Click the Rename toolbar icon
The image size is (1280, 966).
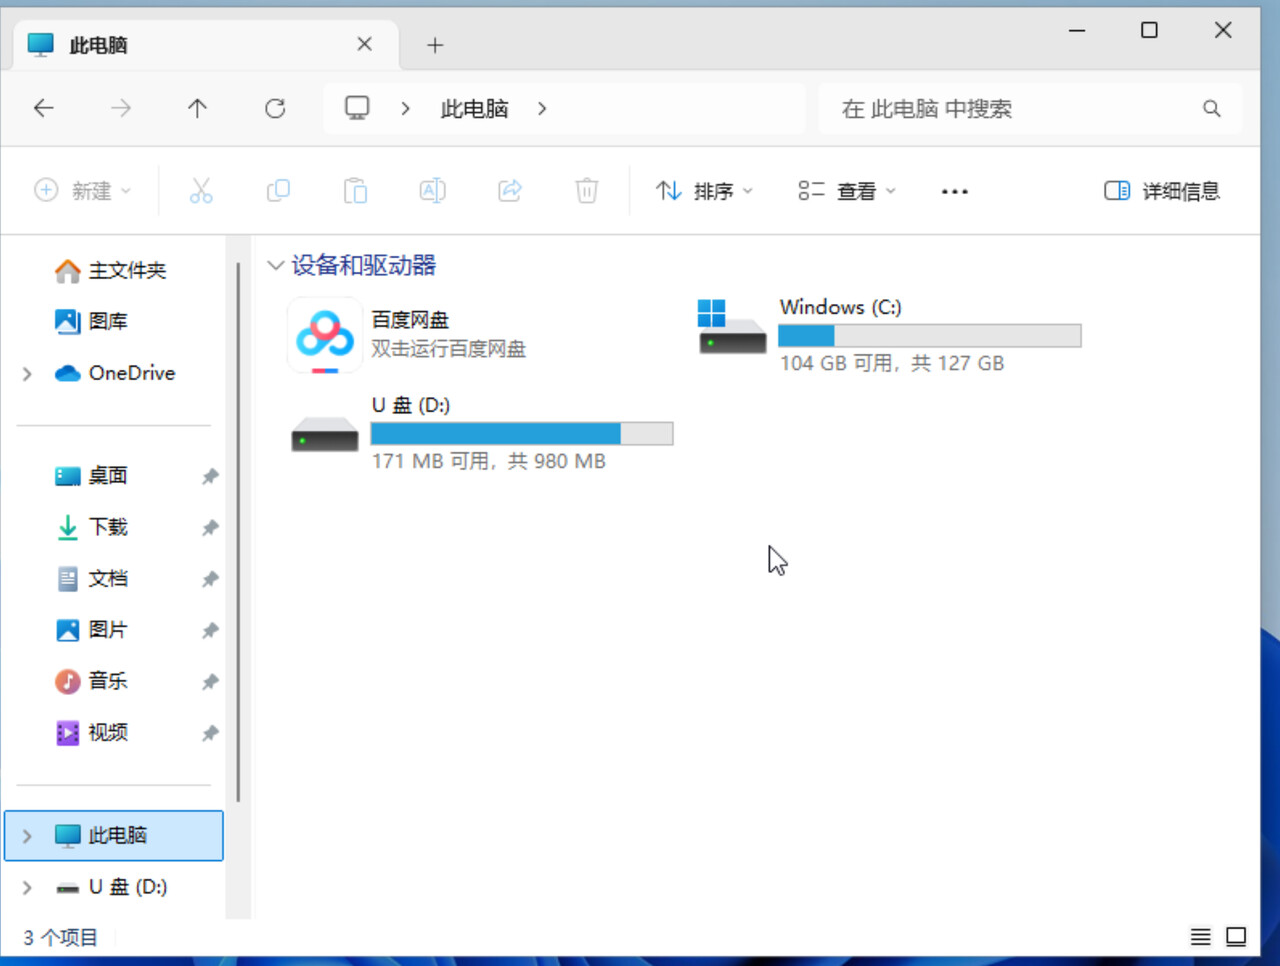[432, 190]
